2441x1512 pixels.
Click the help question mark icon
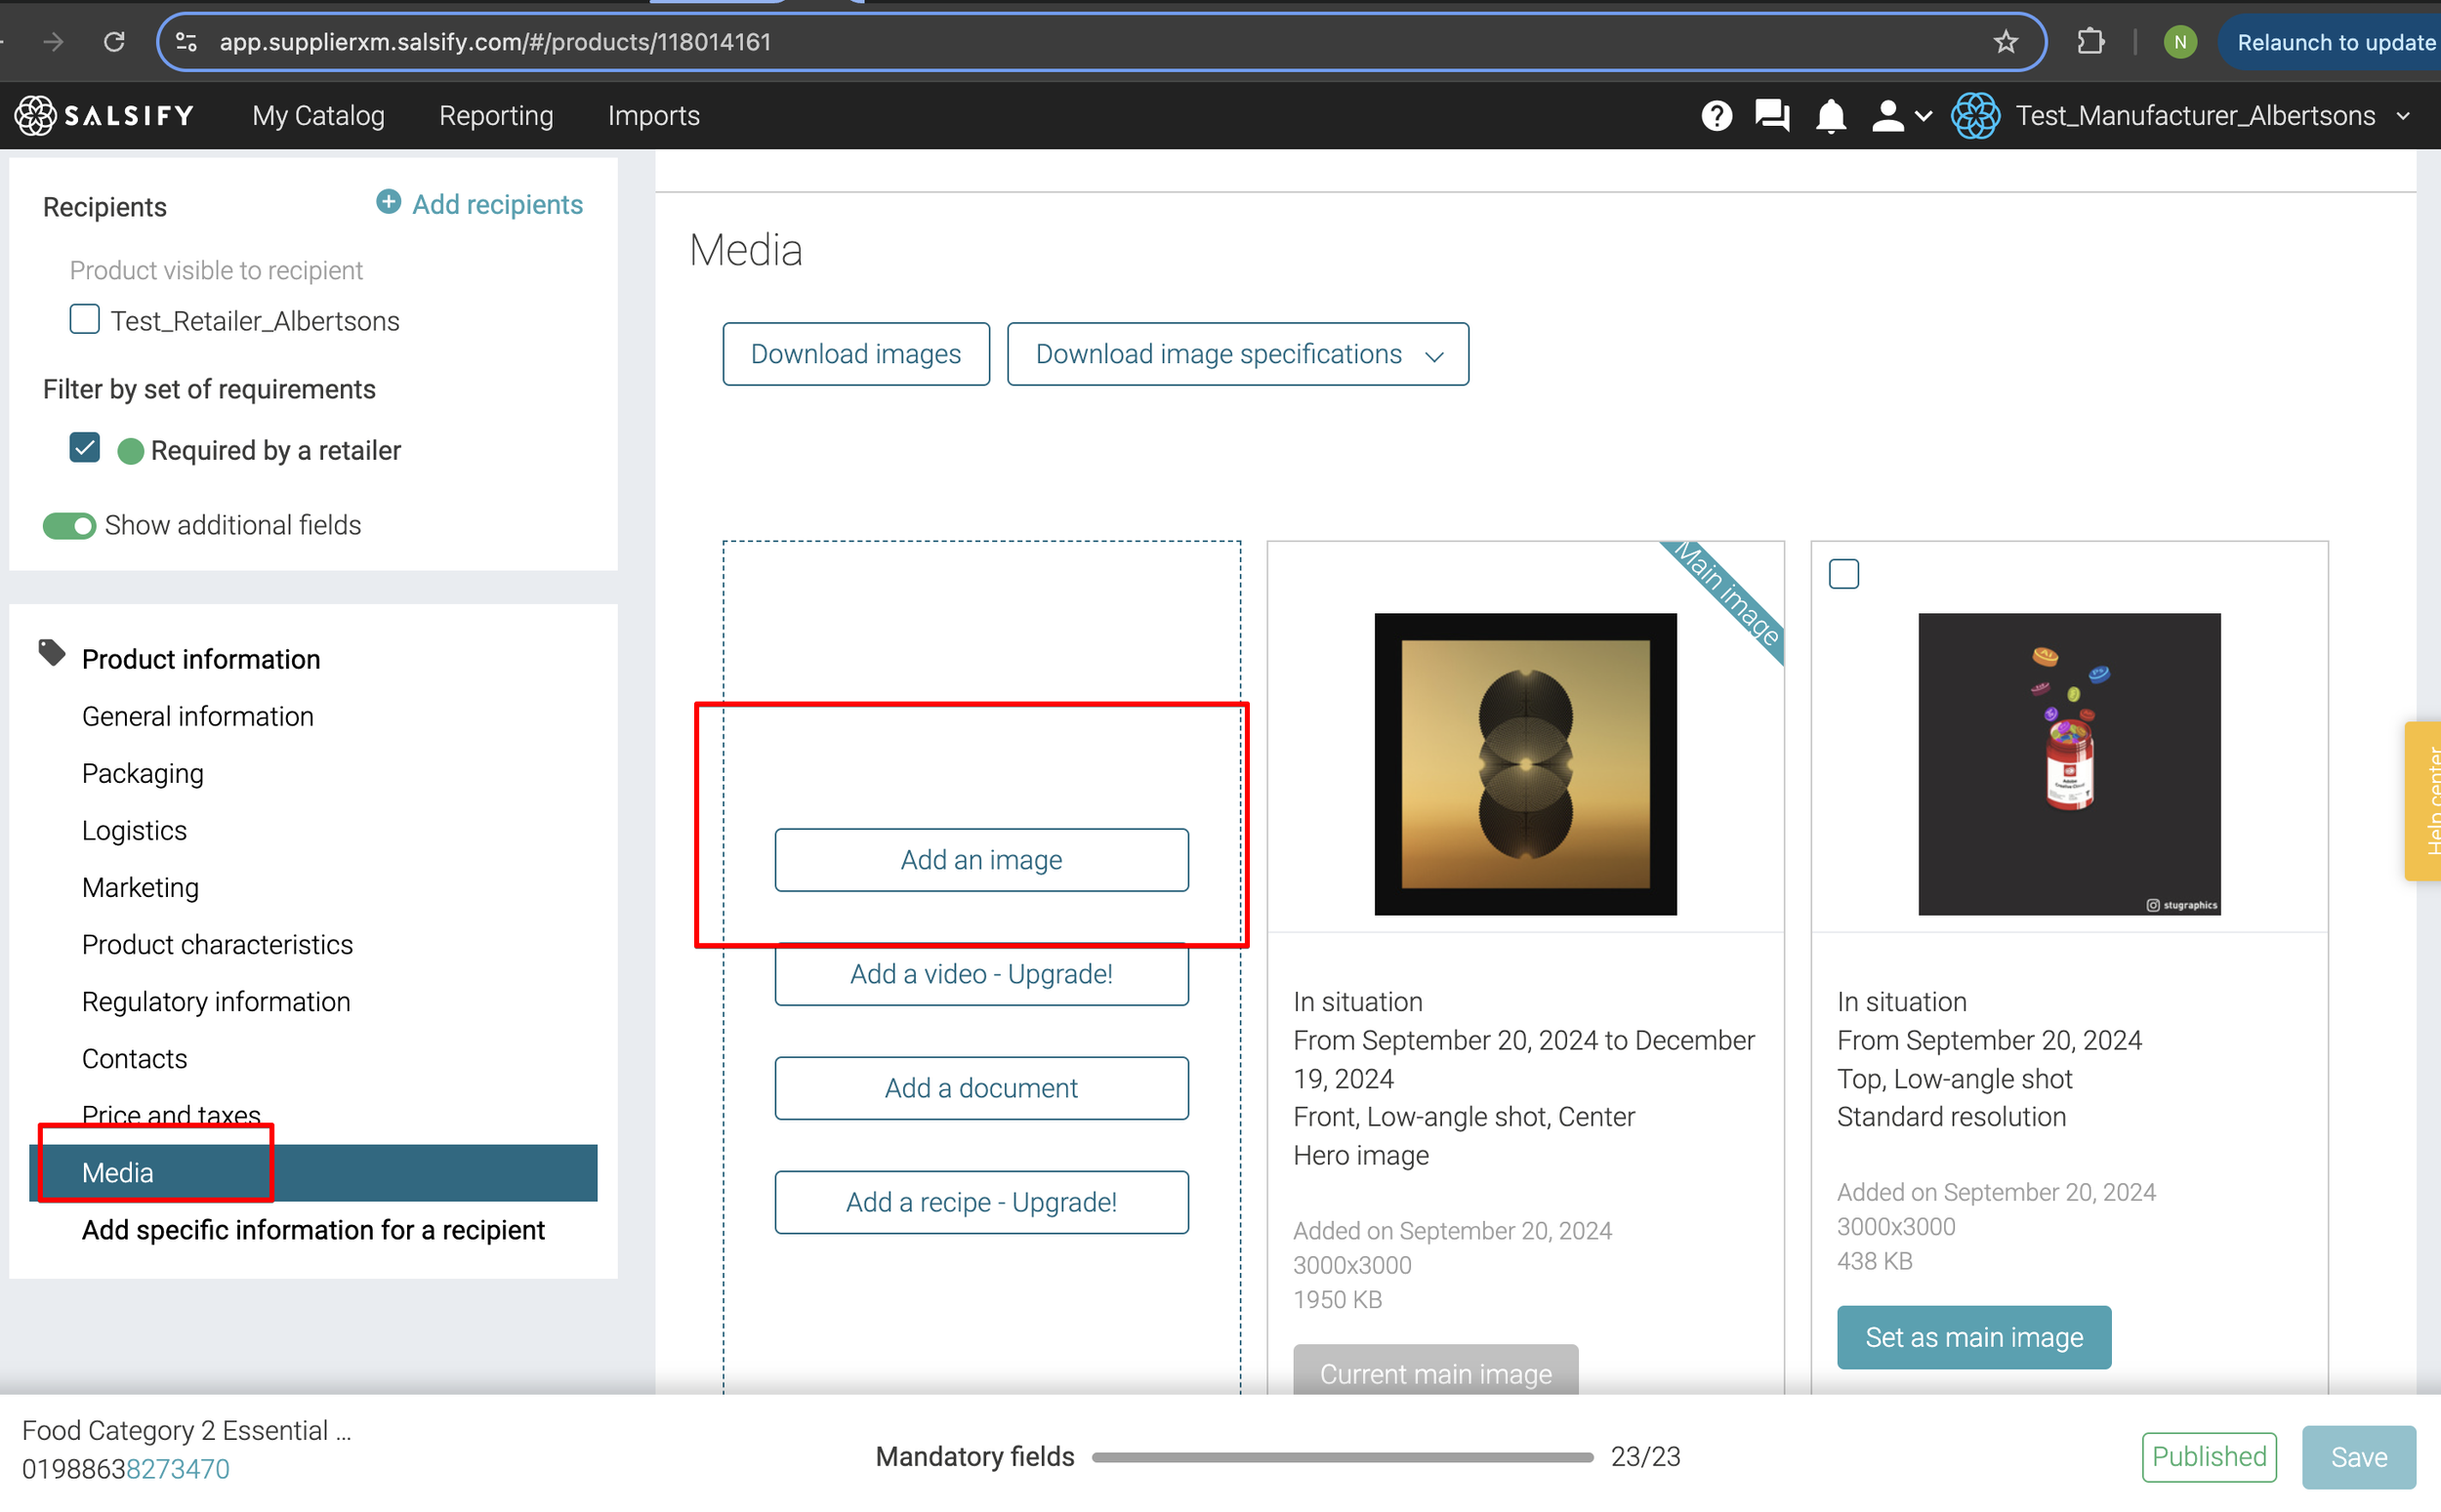[x=1716, y=116]
